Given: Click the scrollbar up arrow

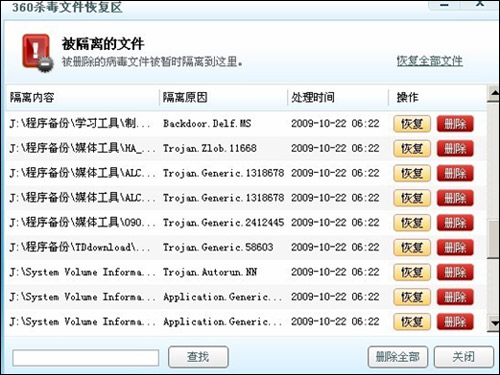Looking at the screenshot, I should click(x=493, y=94).
